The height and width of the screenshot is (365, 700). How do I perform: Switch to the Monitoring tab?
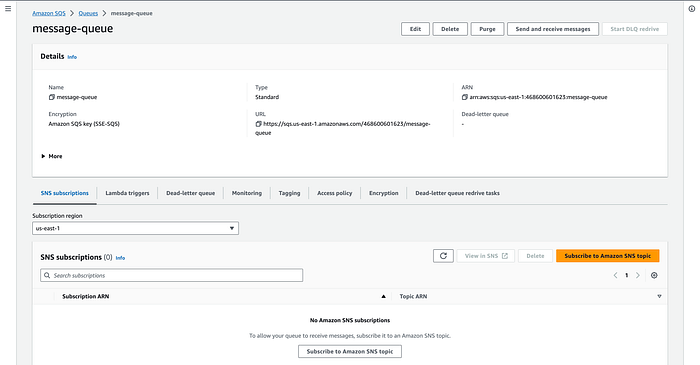coord(246,193)
